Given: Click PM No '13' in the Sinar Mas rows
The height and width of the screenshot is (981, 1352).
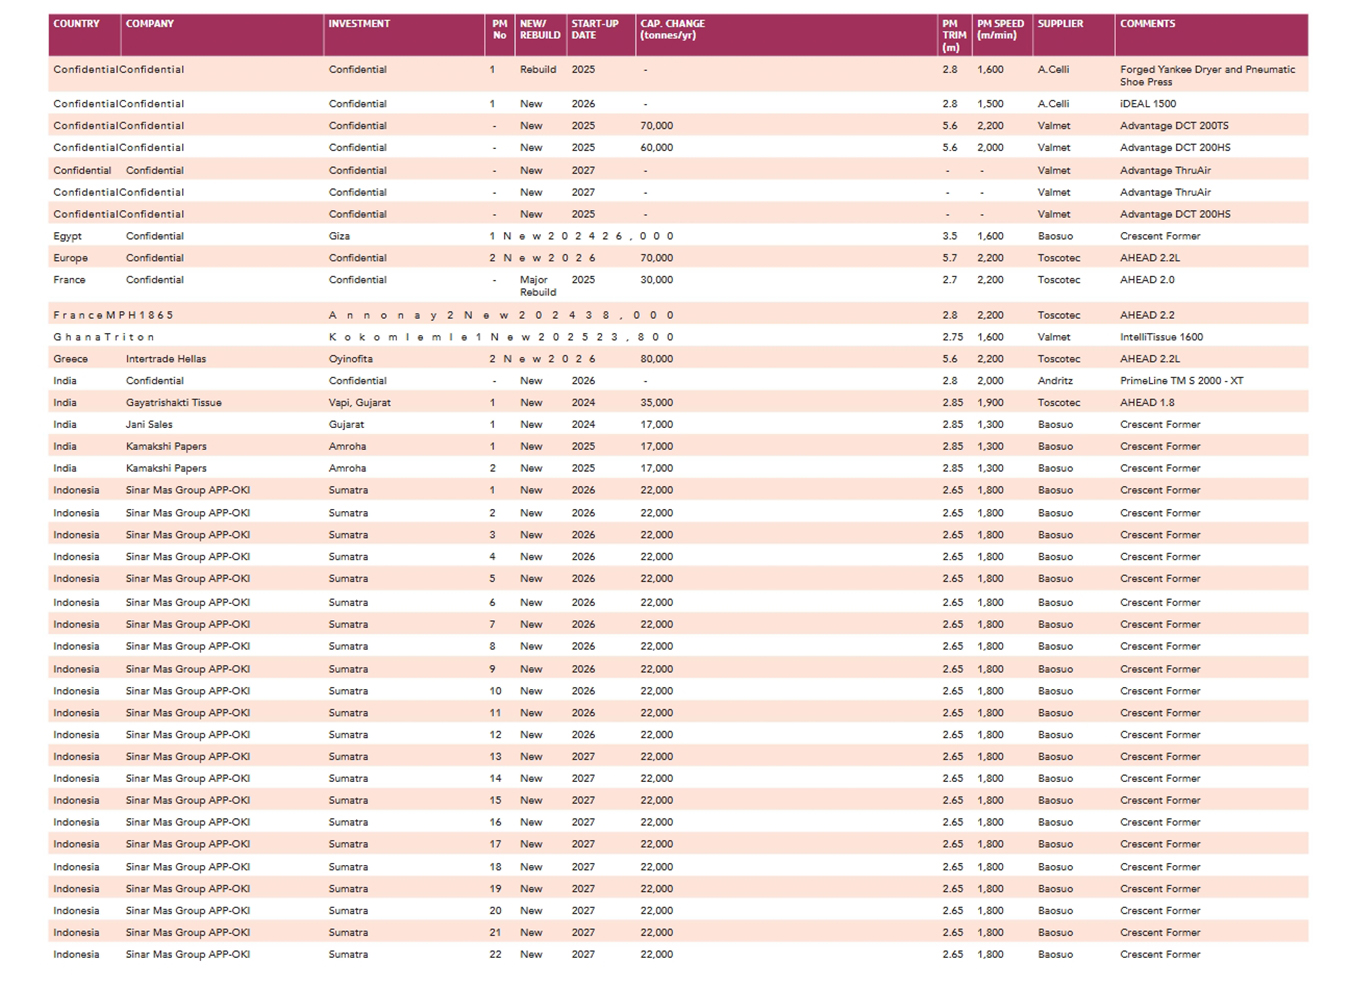Looking at the screenshot, I should (x=496, y=757).
